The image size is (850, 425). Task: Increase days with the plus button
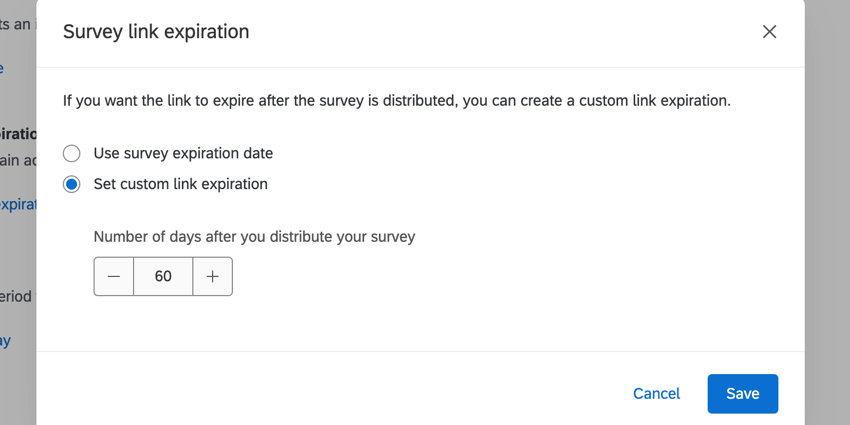(x=212, y=277)
